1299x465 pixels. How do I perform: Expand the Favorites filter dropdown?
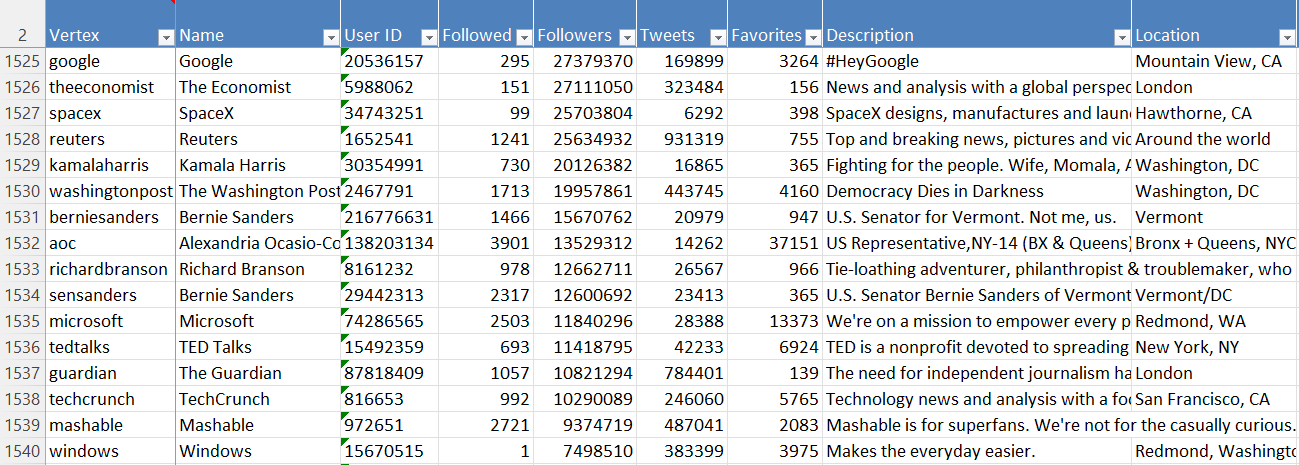click(x=811, y=37)
